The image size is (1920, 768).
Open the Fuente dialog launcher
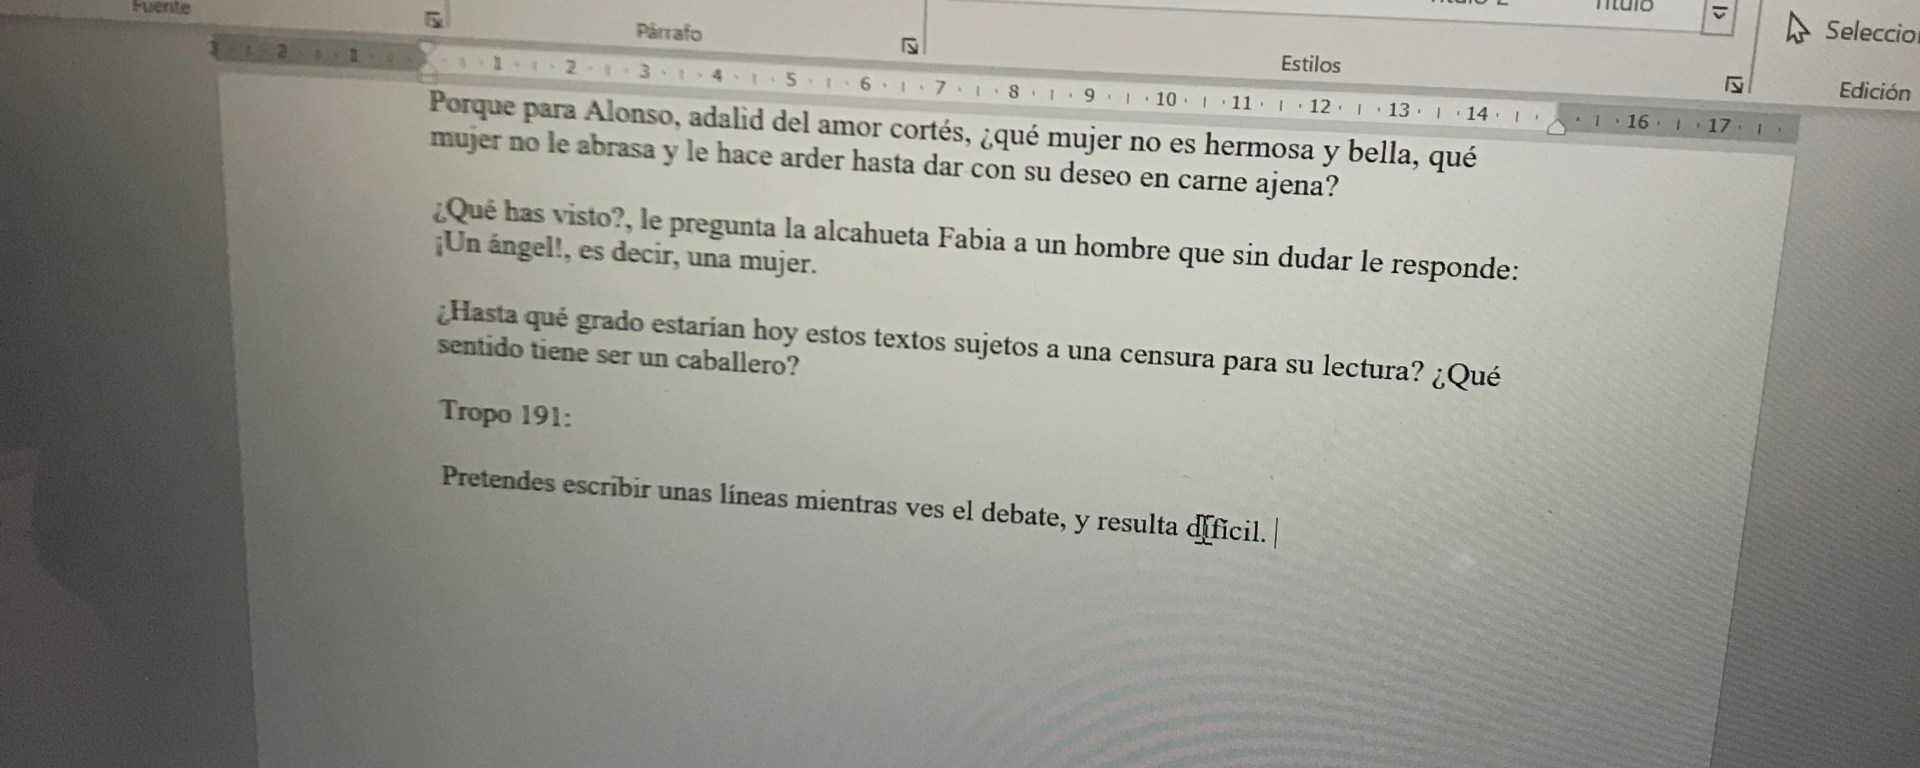pyautogui.click(x=433, y=19)
